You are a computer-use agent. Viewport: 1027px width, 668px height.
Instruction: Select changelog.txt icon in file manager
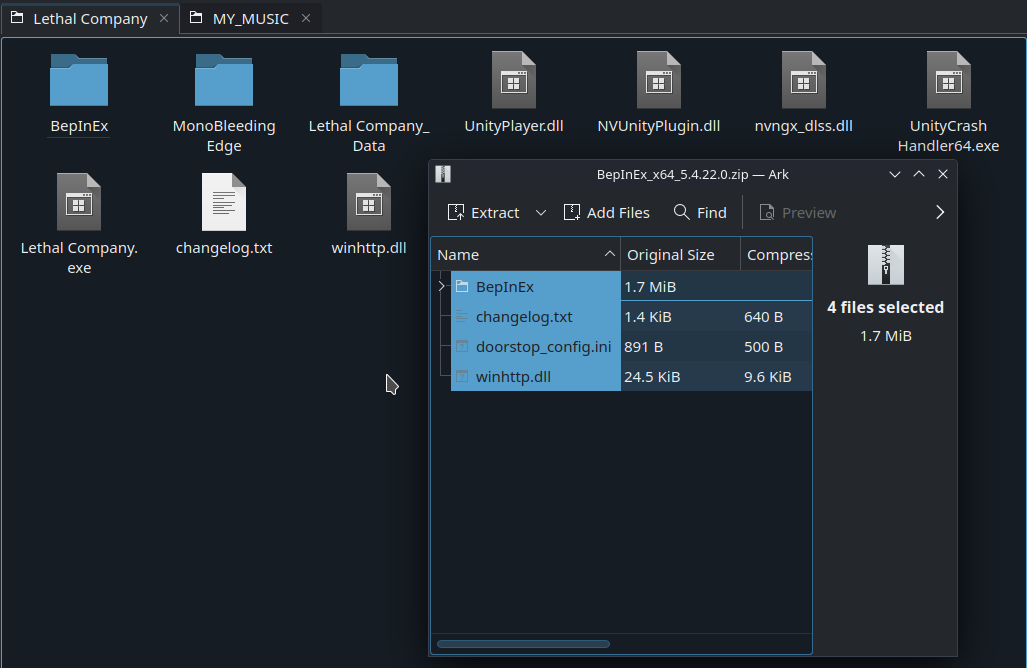(x=223, y=202)
